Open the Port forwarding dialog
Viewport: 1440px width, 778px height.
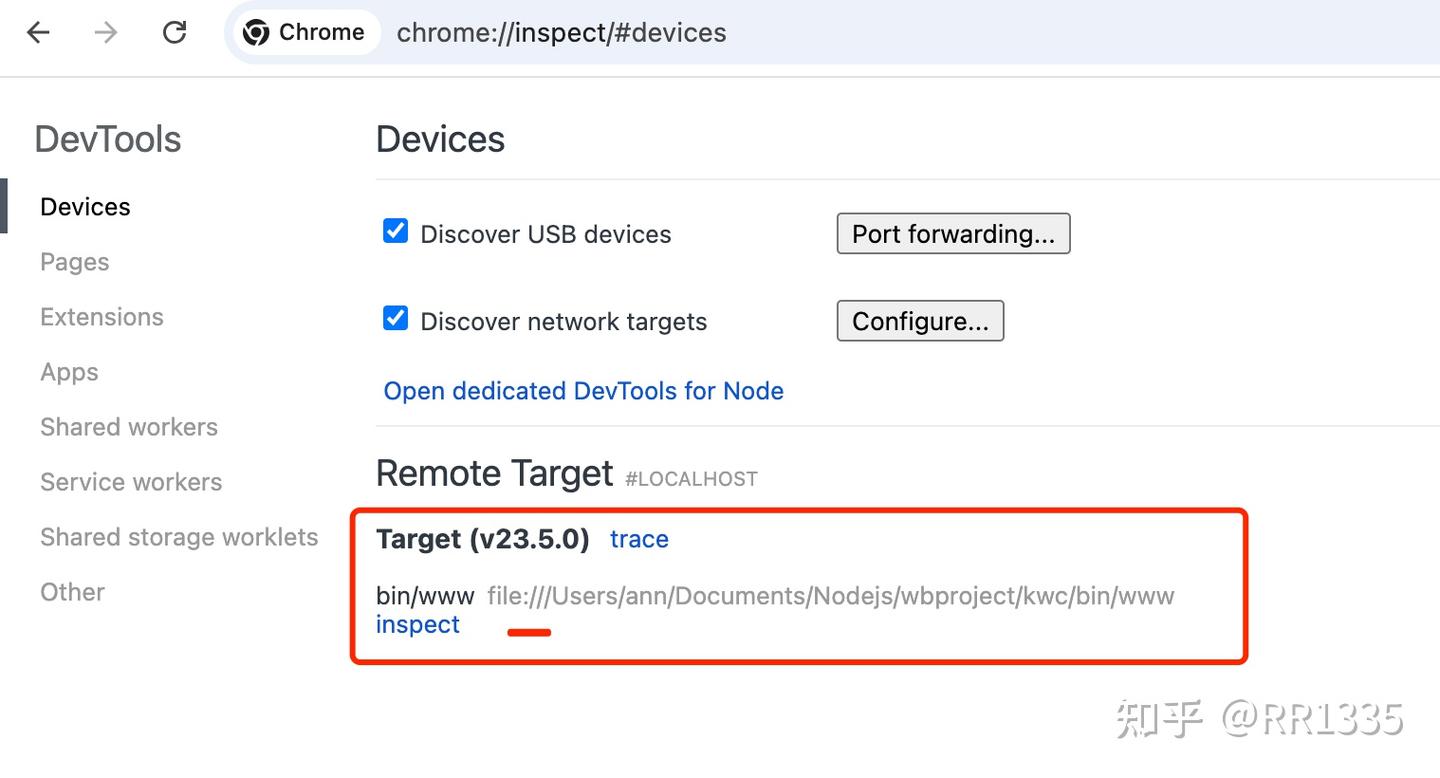952,233
